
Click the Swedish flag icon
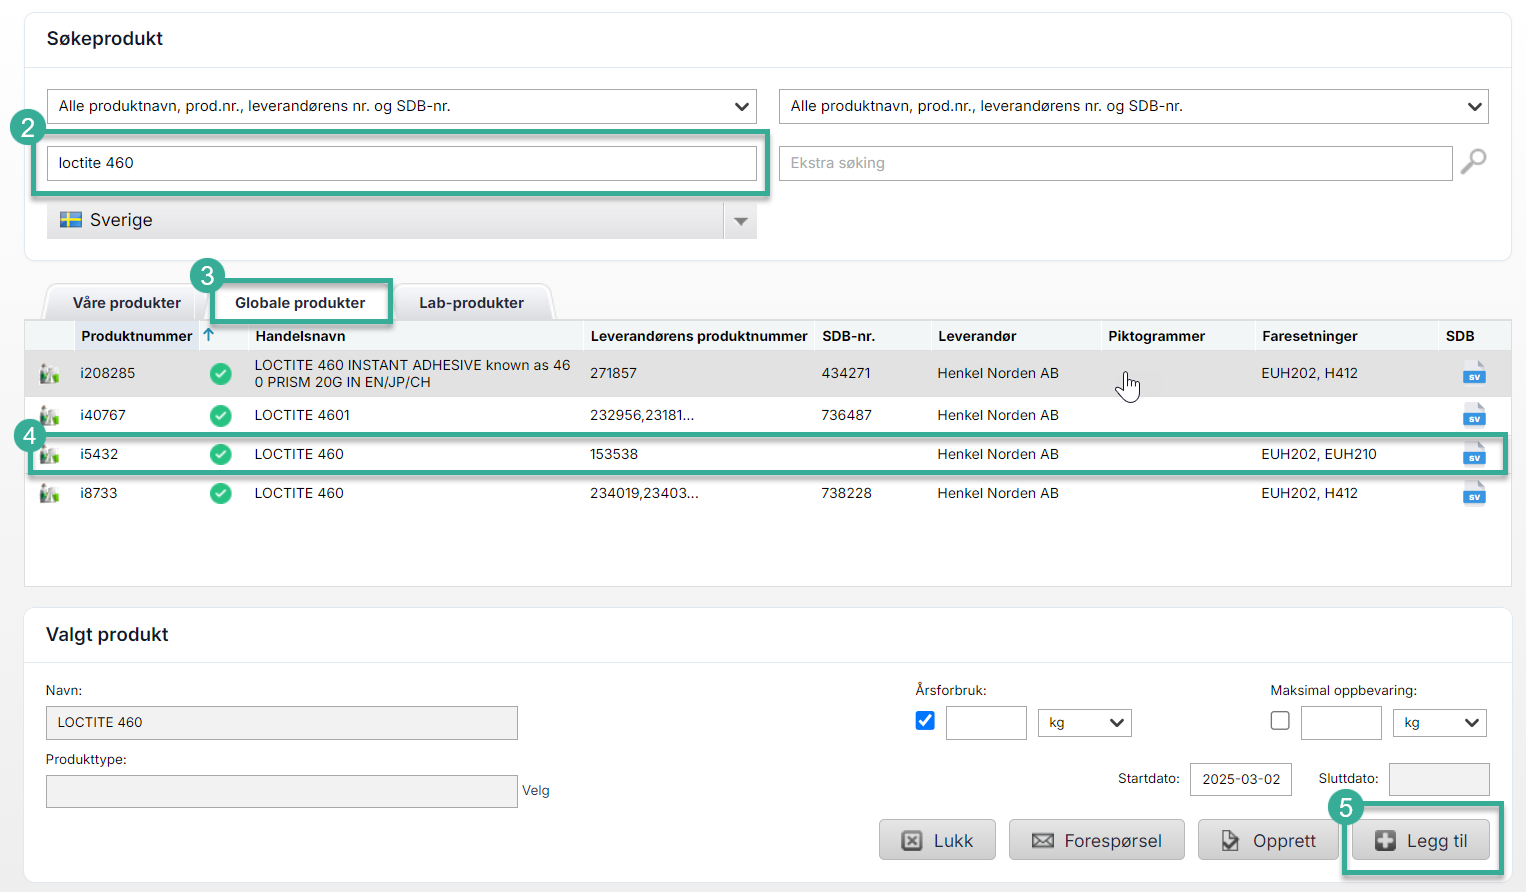71,220
